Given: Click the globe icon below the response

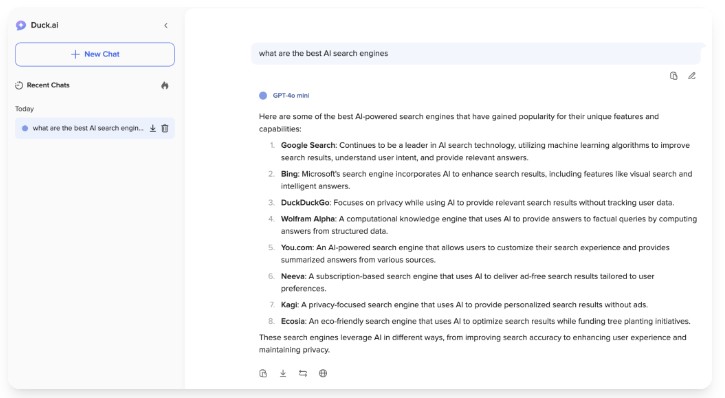Looking at the screenshot, I should tap(323, 373).
